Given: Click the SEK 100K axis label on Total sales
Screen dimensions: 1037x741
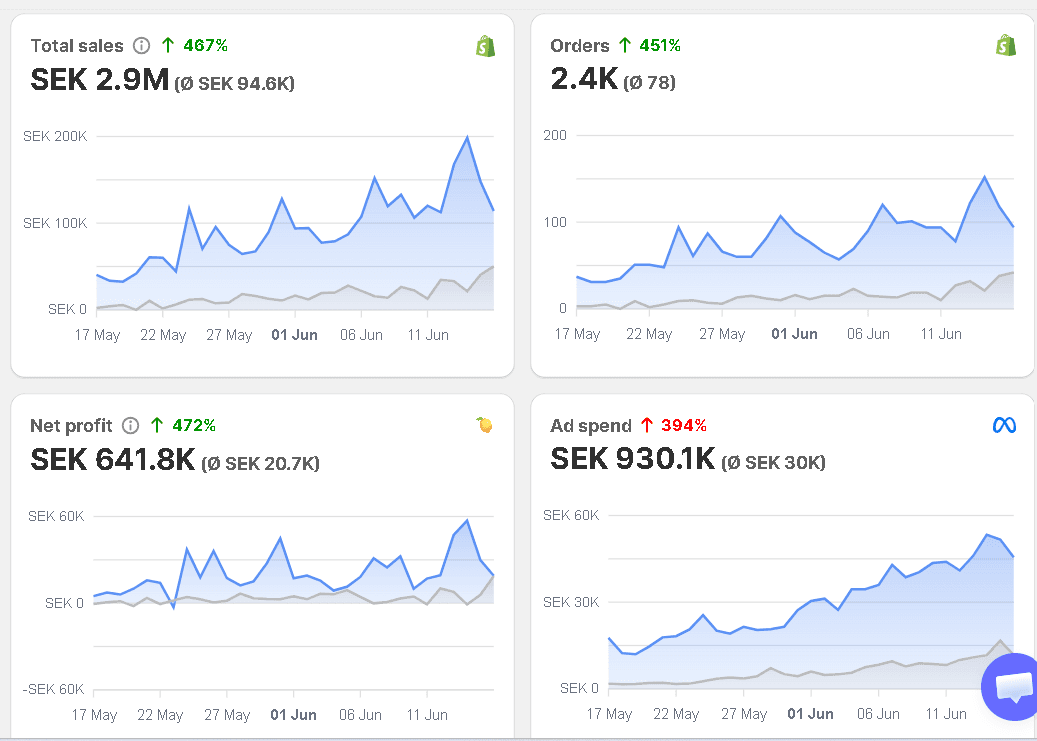Looking at the screenshot, I should [x=55, y=223].
